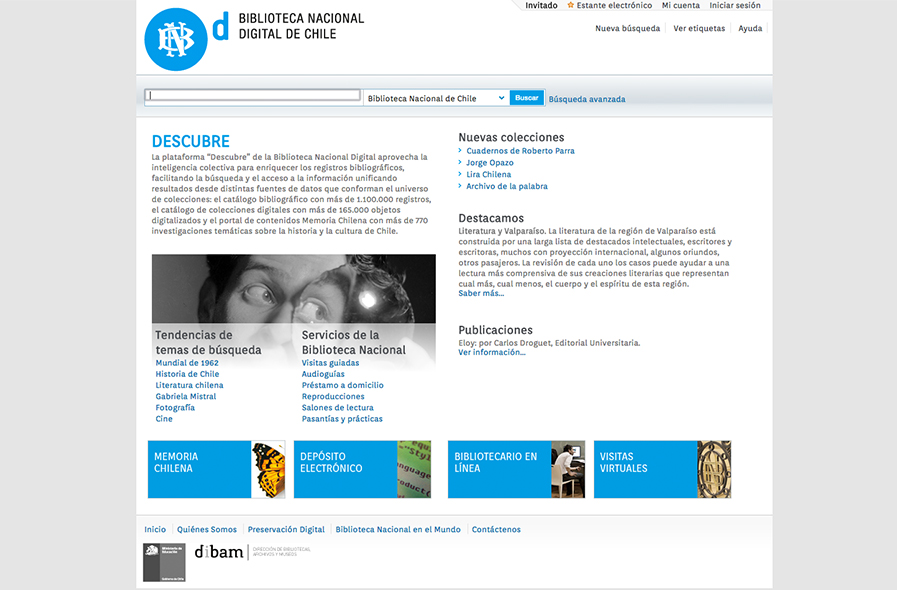Open Preservación Digital footer link
The height and width of the screenshot is (590, 897).
click(286, 529)
